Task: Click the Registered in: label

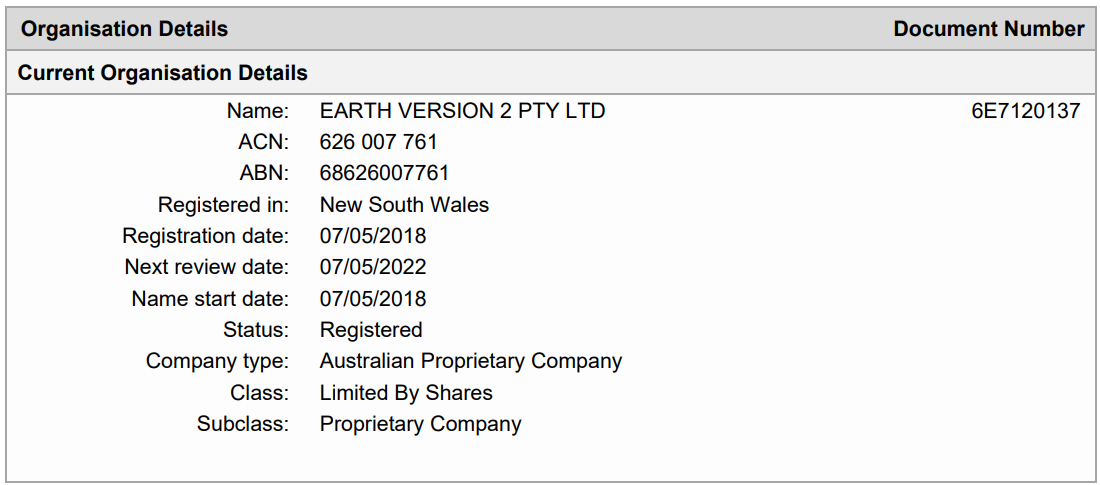Action: click(x=223, y=204)
